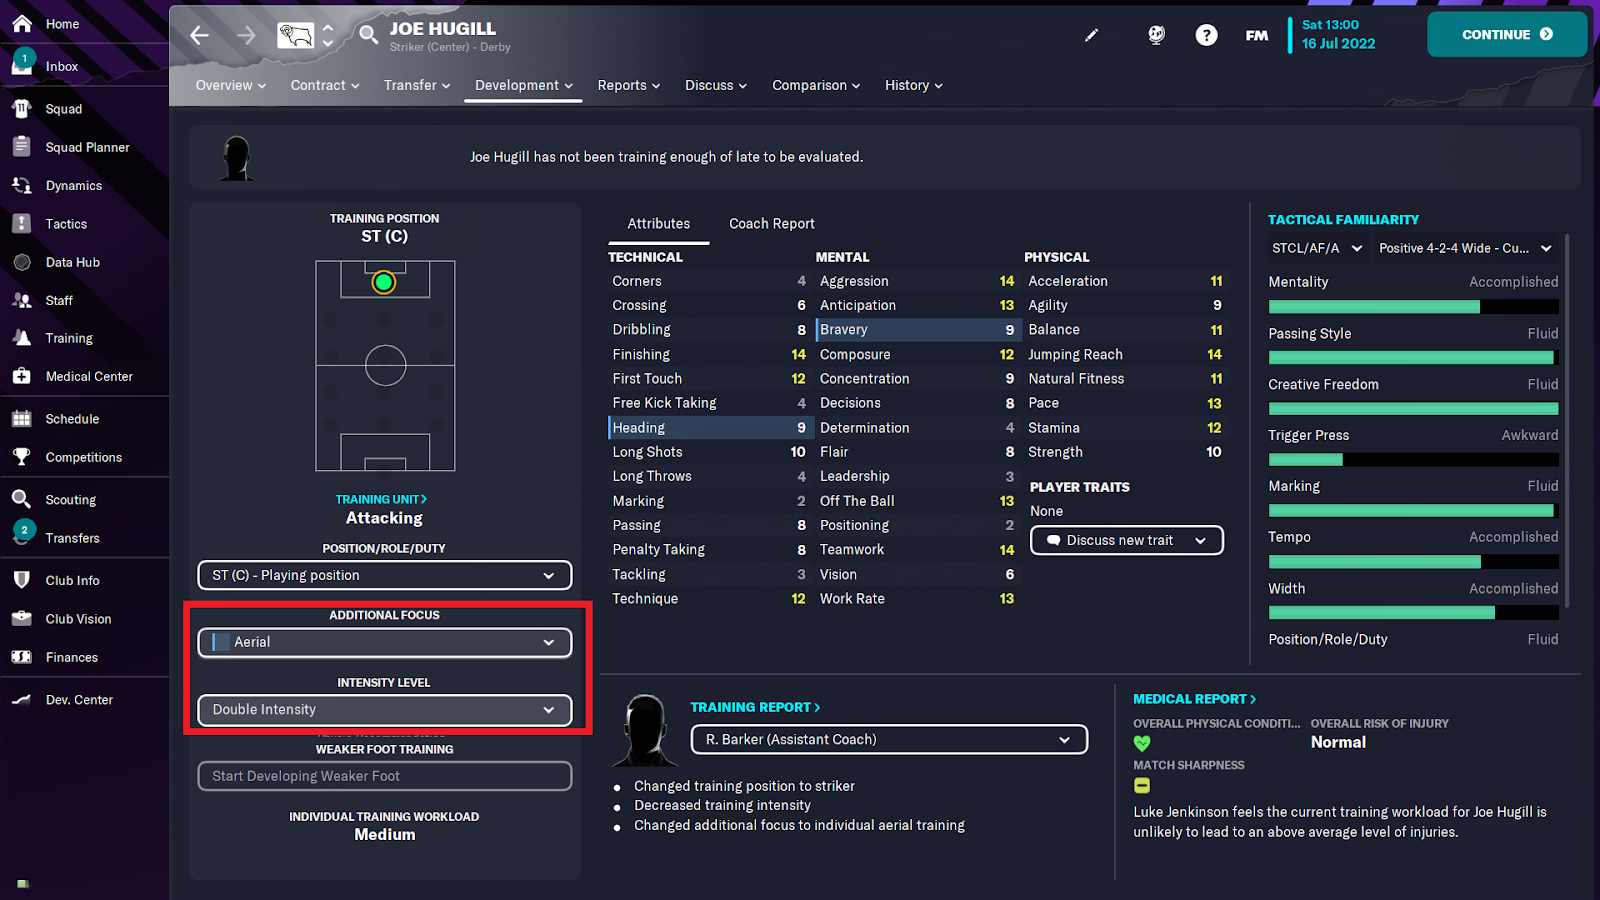Click the Sat 13:00 16 Jul 2022 date
The image size is (1600, 900).
coord(1338,34)
